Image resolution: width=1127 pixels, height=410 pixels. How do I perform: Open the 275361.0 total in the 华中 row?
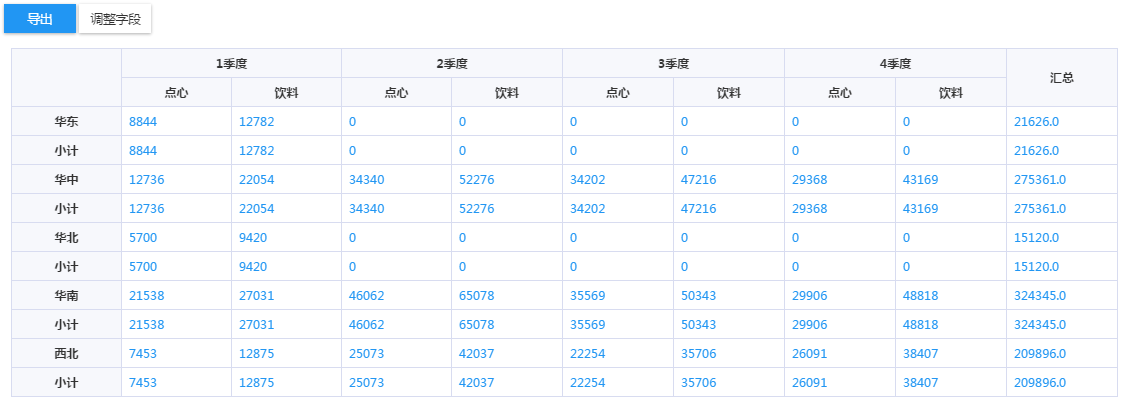[x=1042, y=179]
